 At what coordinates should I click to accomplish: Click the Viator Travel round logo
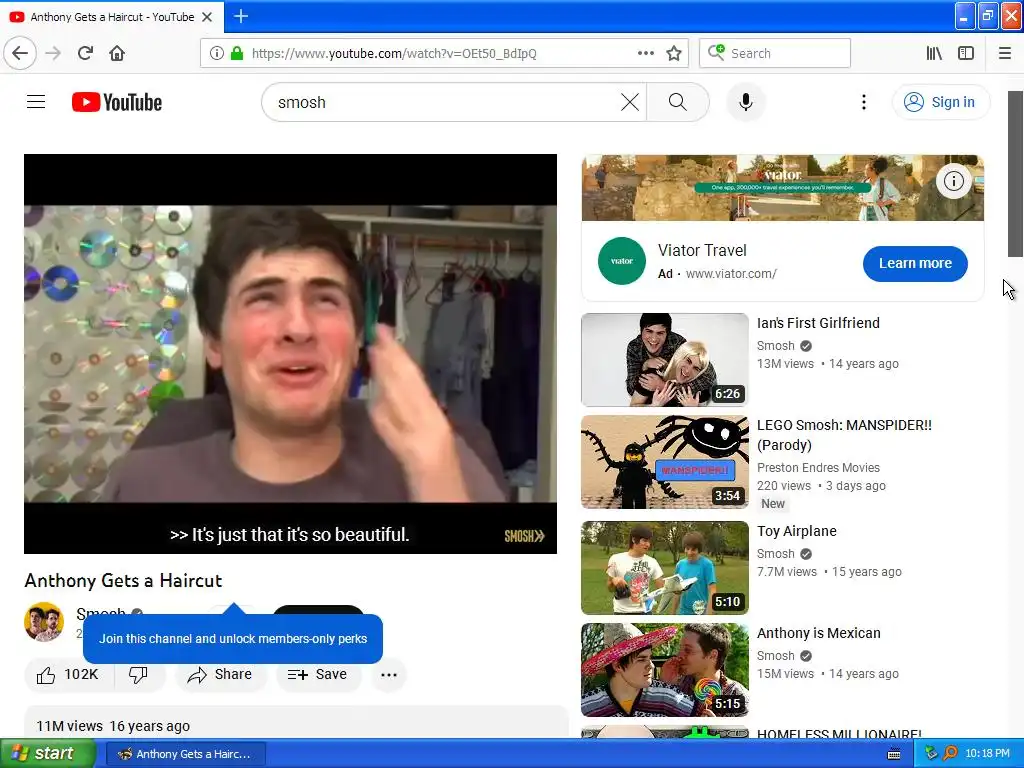622,261
